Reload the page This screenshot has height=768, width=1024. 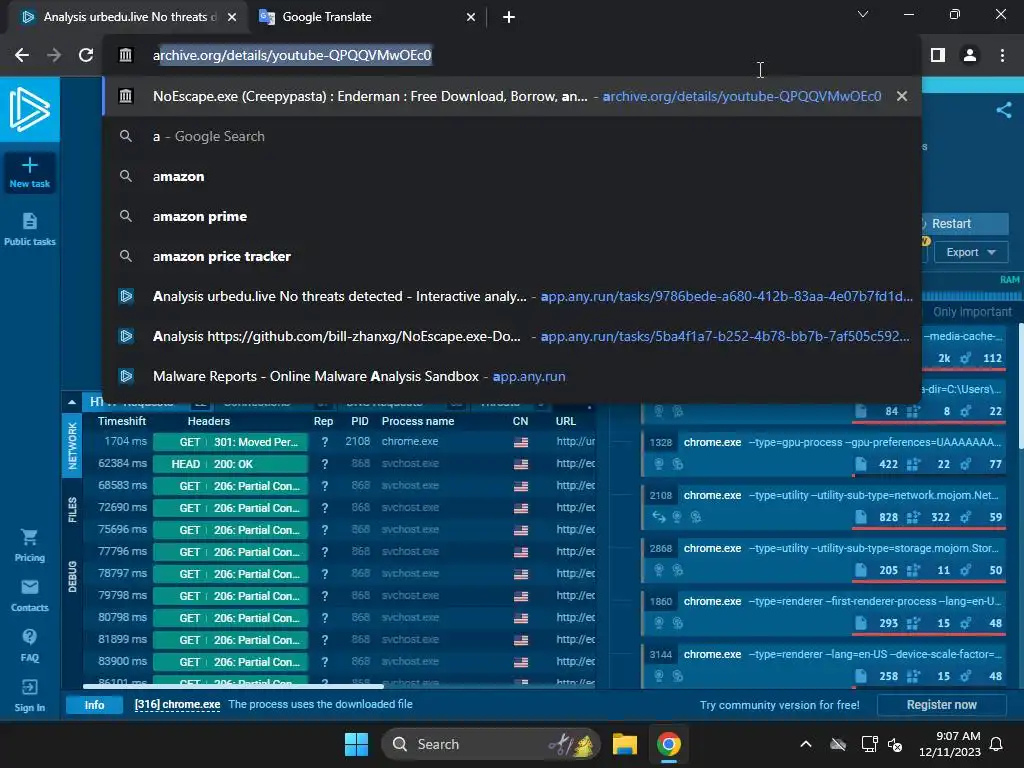click(86, 56)
